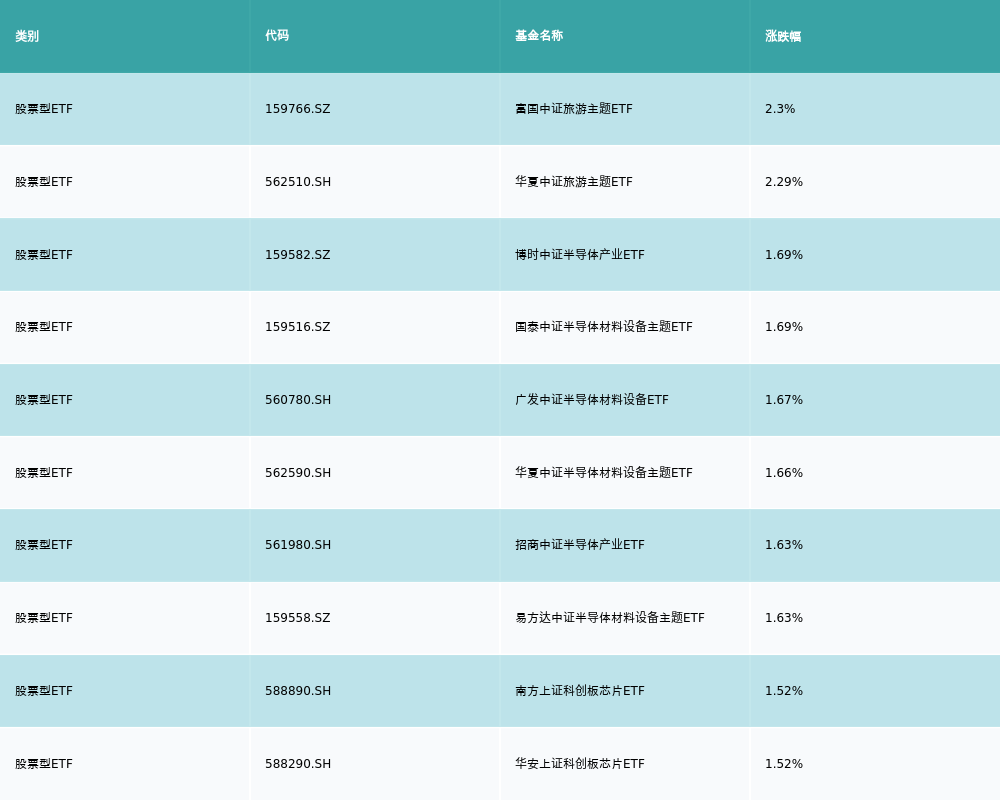Click fund name 富国中证旅游主题ETF
Viewport: 1000px width, 800px height.
pyautogui.click(x=574, y=109)
